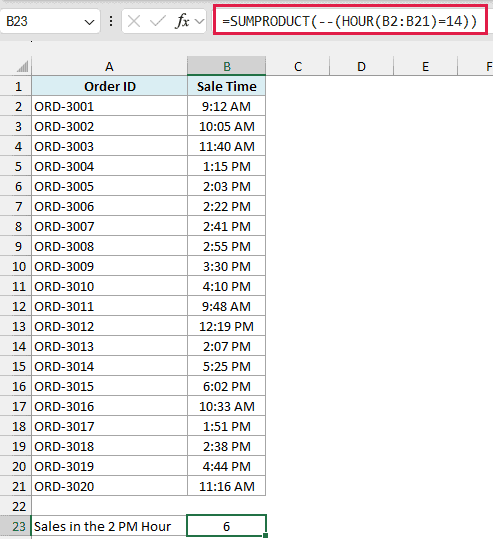Select cell ORD-3012

point(109,326)
